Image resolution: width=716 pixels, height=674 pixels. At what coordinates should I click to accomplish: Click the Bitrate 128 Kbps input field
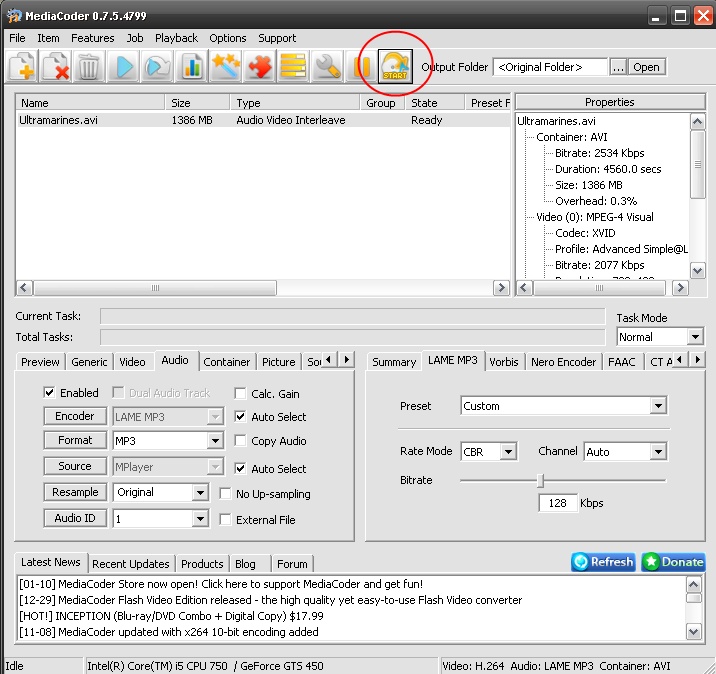pos(558,503)
